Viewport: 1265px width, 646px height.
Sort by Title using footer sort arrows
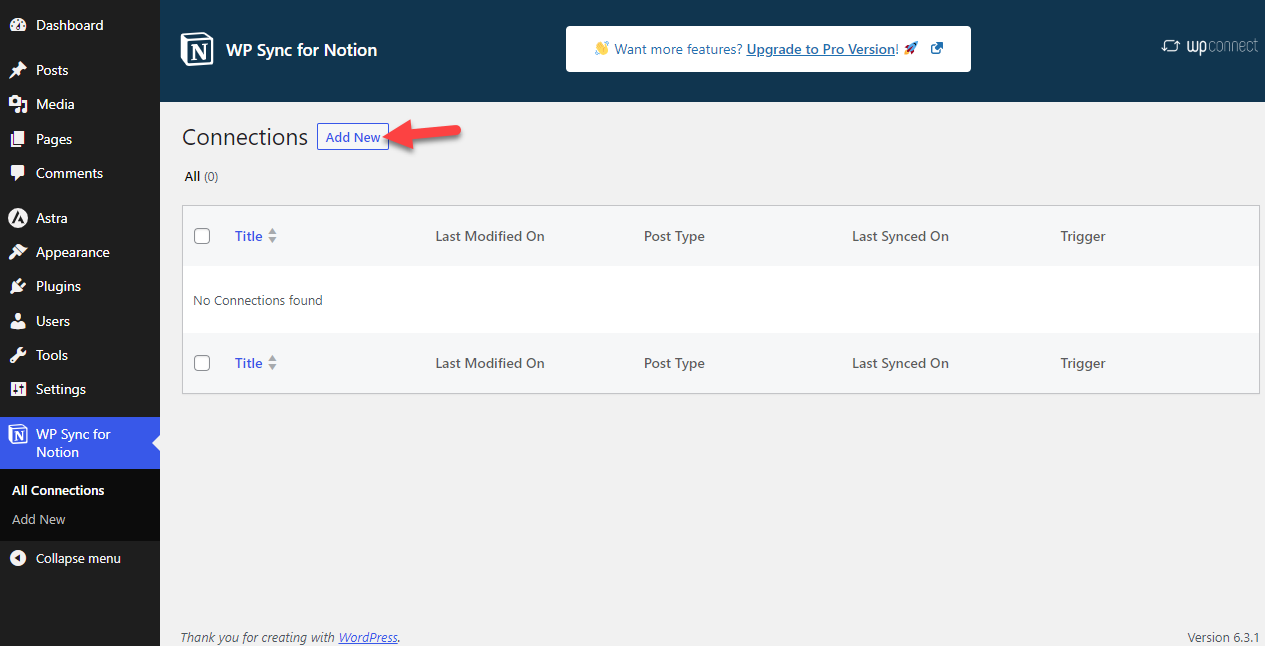[272, 363]
